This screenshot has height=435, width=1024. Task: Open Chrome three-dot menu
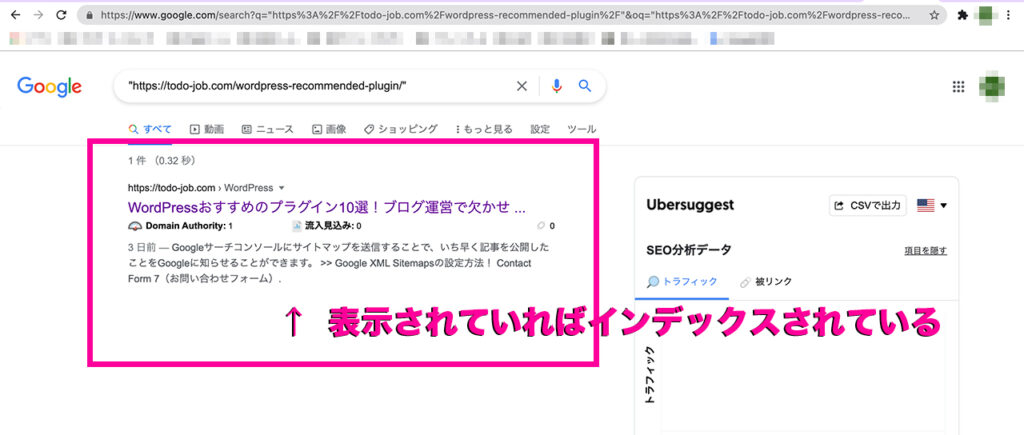(1009, 15)
